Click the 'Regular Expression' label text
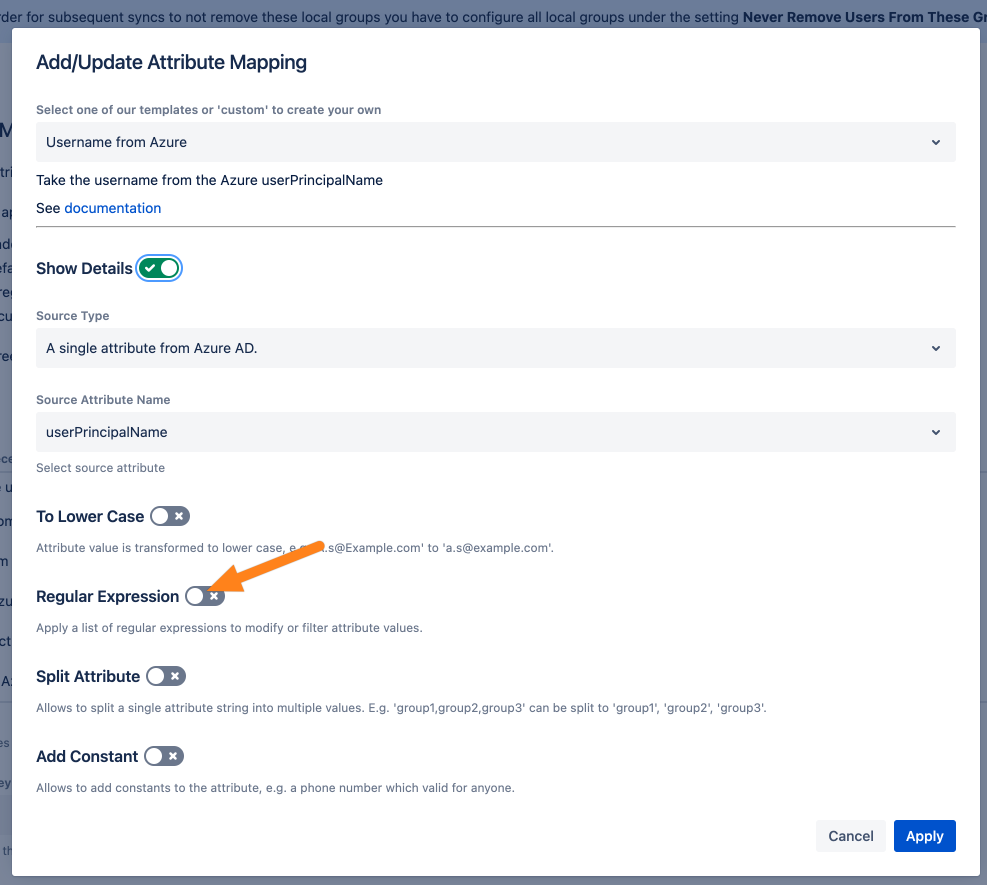The height and width of the screenshot is (885, 987). coord(107,596)
